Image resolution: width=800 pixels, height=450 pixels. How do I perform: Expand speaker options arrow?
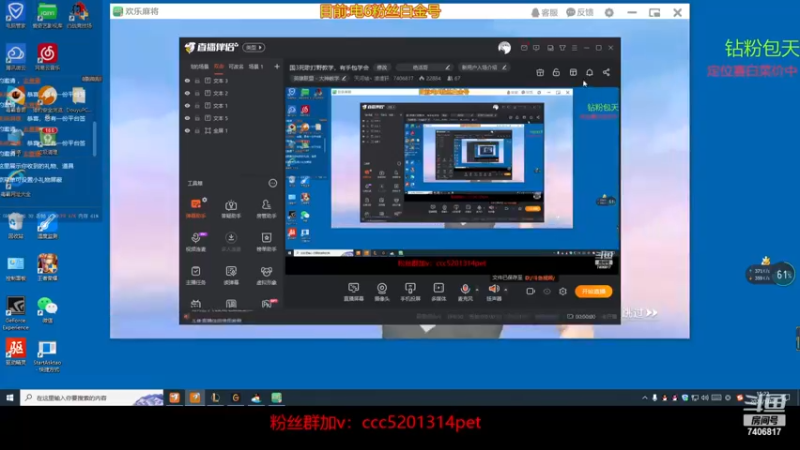click(506, 290)
